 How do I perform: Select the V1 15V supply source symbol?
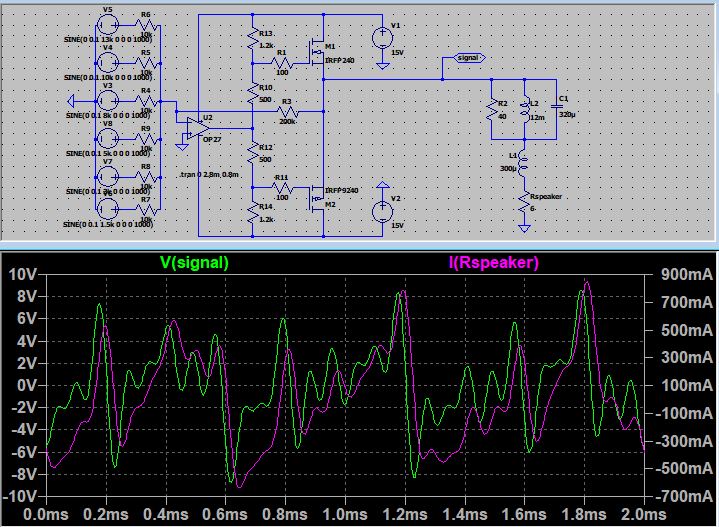382,38
